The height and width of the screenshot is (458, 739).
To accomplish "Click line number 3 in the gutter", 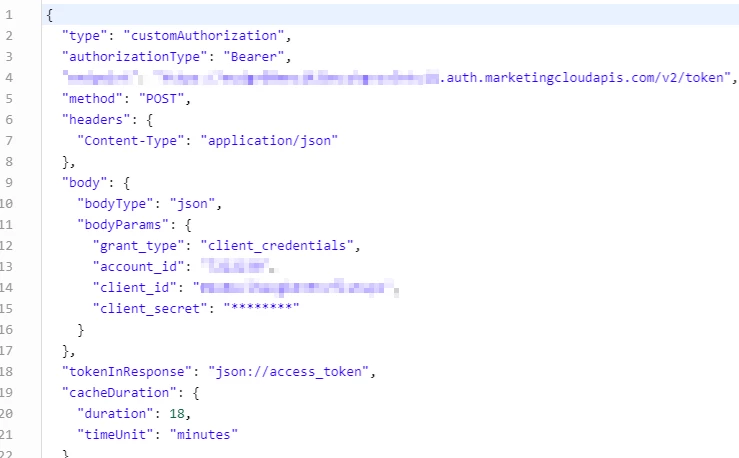I will click(9, 57).
